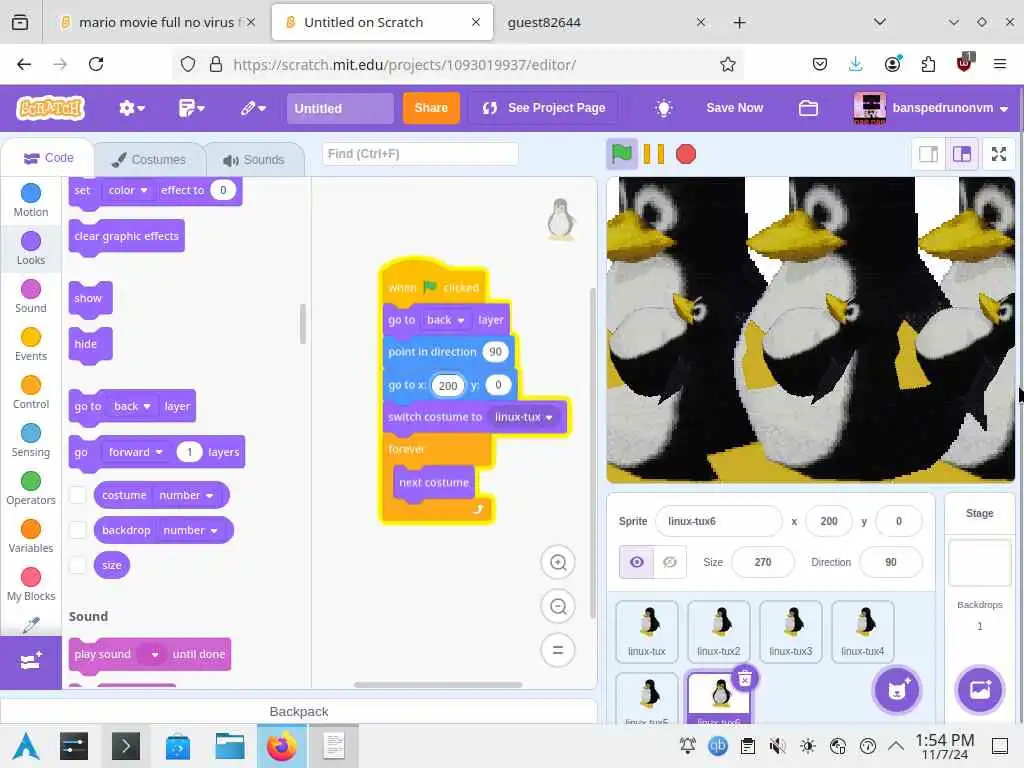Switch to the Code tab
The height and width of the screenshot is (768, 1024).
[48, 158]
